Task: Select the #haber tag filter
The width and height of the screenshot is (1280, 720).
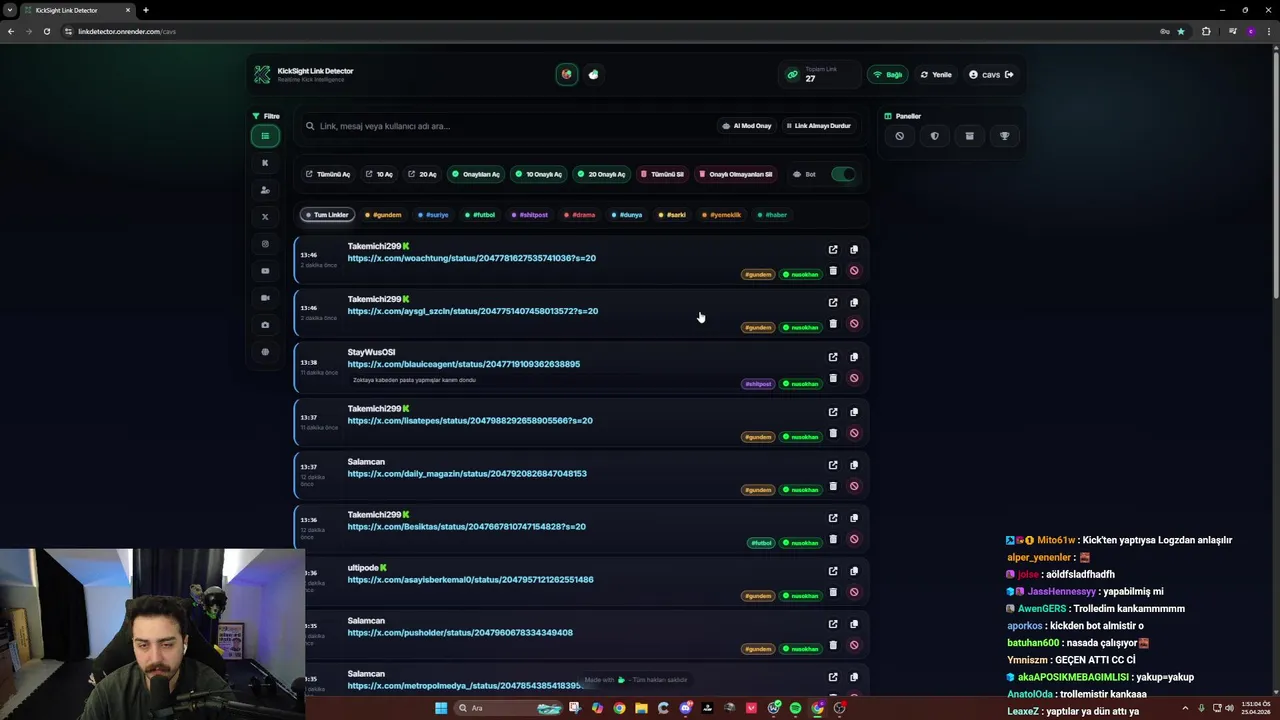Action: click(x=772, y=215)
